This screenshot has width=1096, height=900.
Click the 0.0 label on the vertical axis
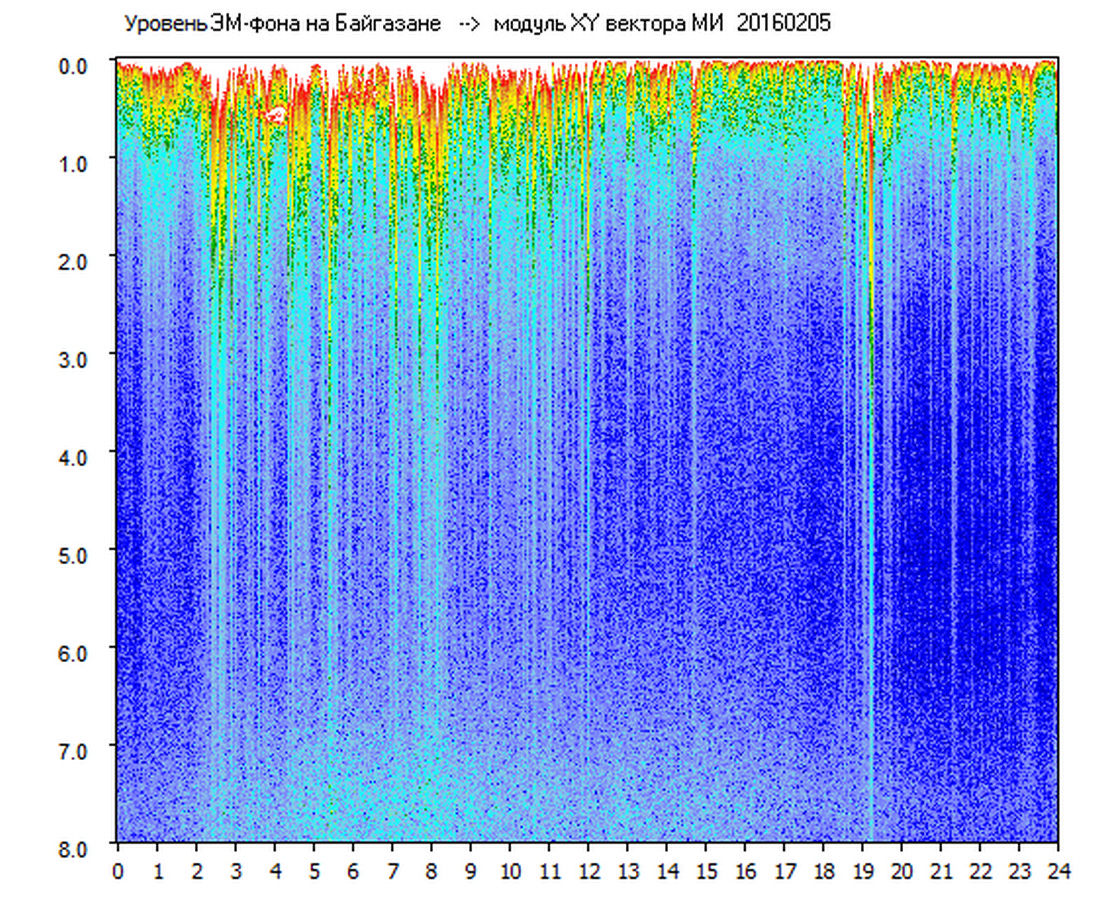pos(76,64)
